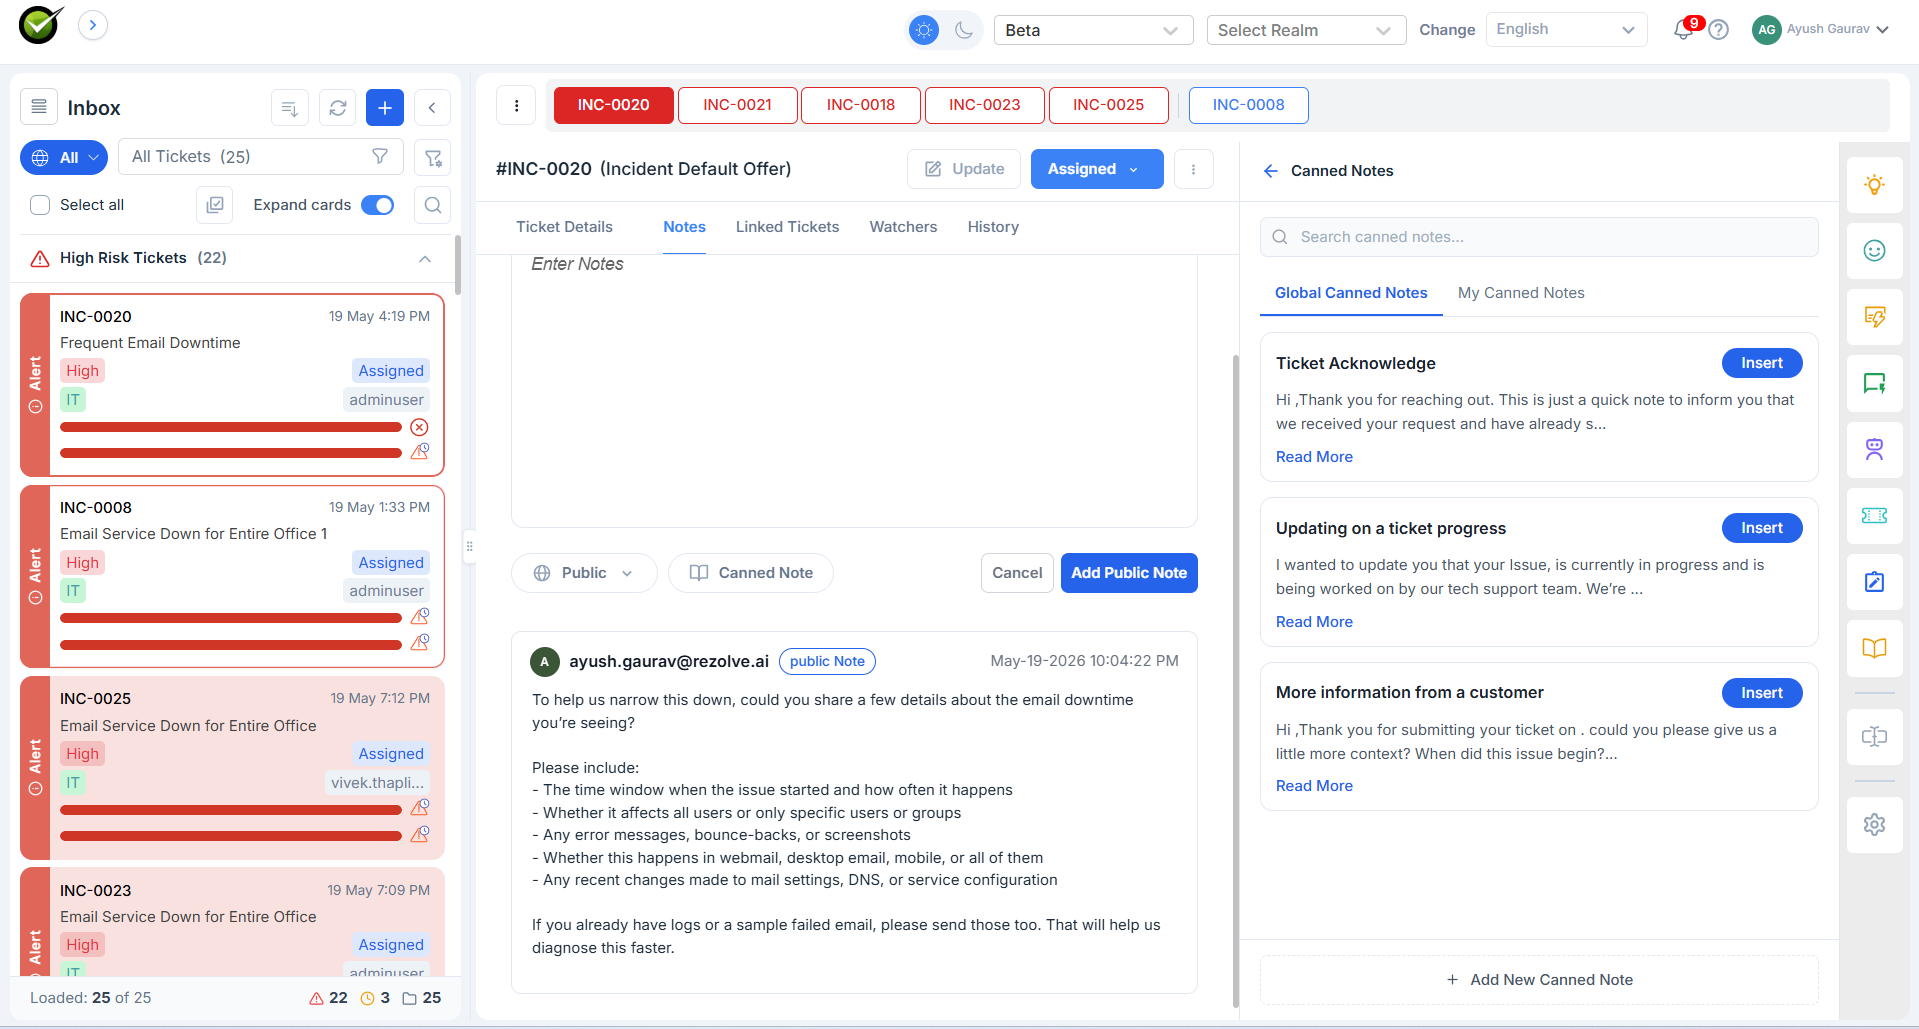Screen dimensions: 1919x1029
Task: Insert the Ticket Acknowledge canned note
Action: tap(1762, 363)
